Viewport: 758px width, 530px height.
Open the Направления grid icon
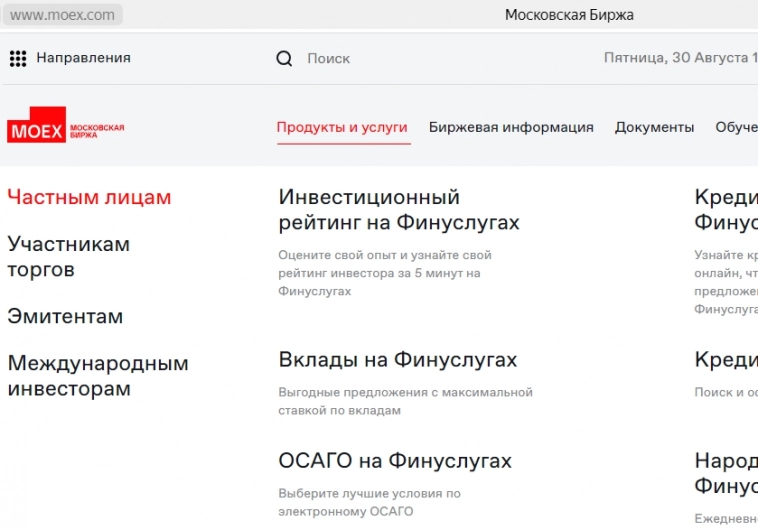click(x=18, y=59)
